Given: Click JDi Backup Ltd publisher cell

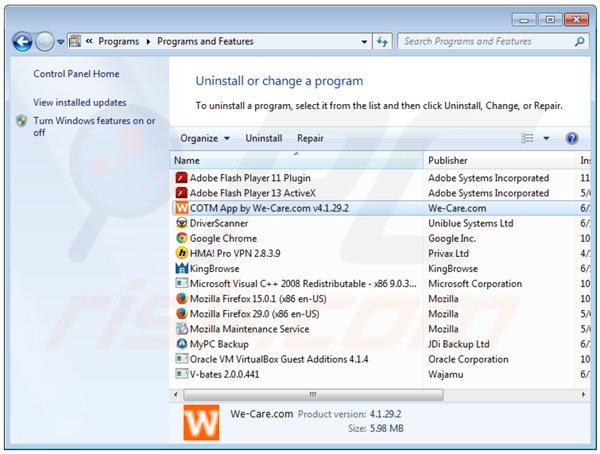Looking at the screenshot, I should (x=459, y=344).
